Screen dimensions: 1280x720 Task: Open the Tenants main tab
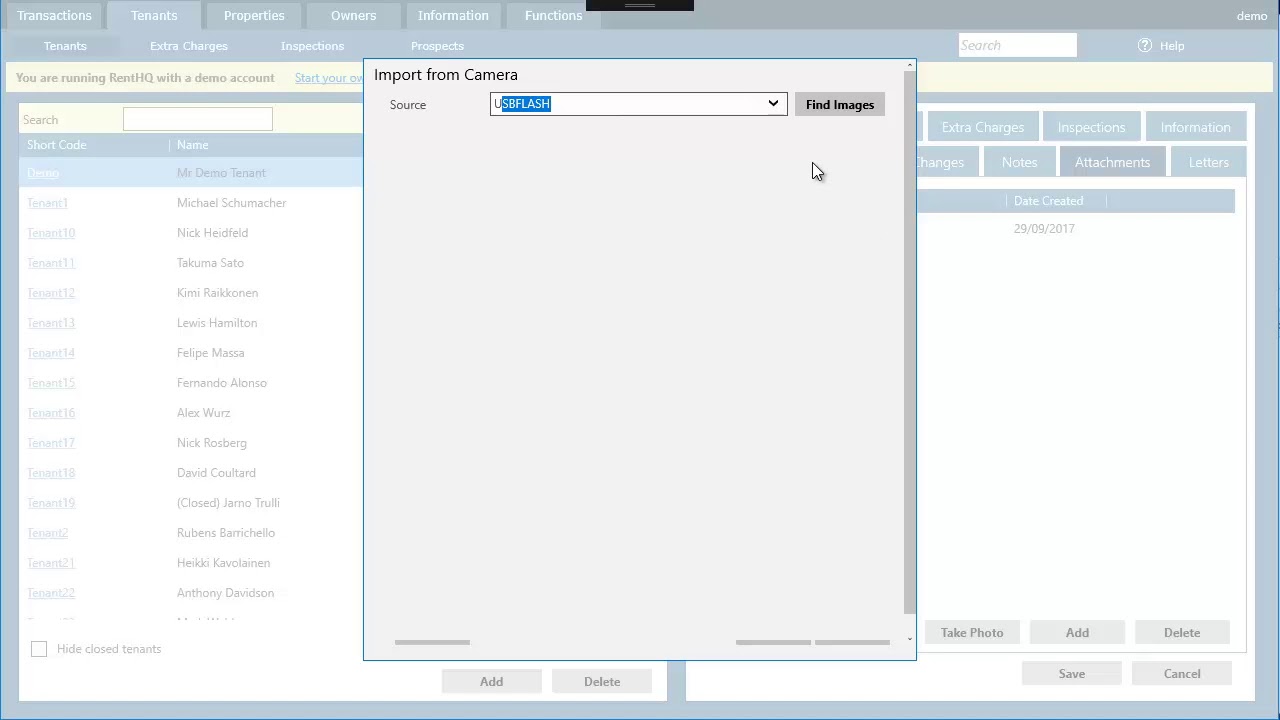pyautogui.click(x=154, y=16)
